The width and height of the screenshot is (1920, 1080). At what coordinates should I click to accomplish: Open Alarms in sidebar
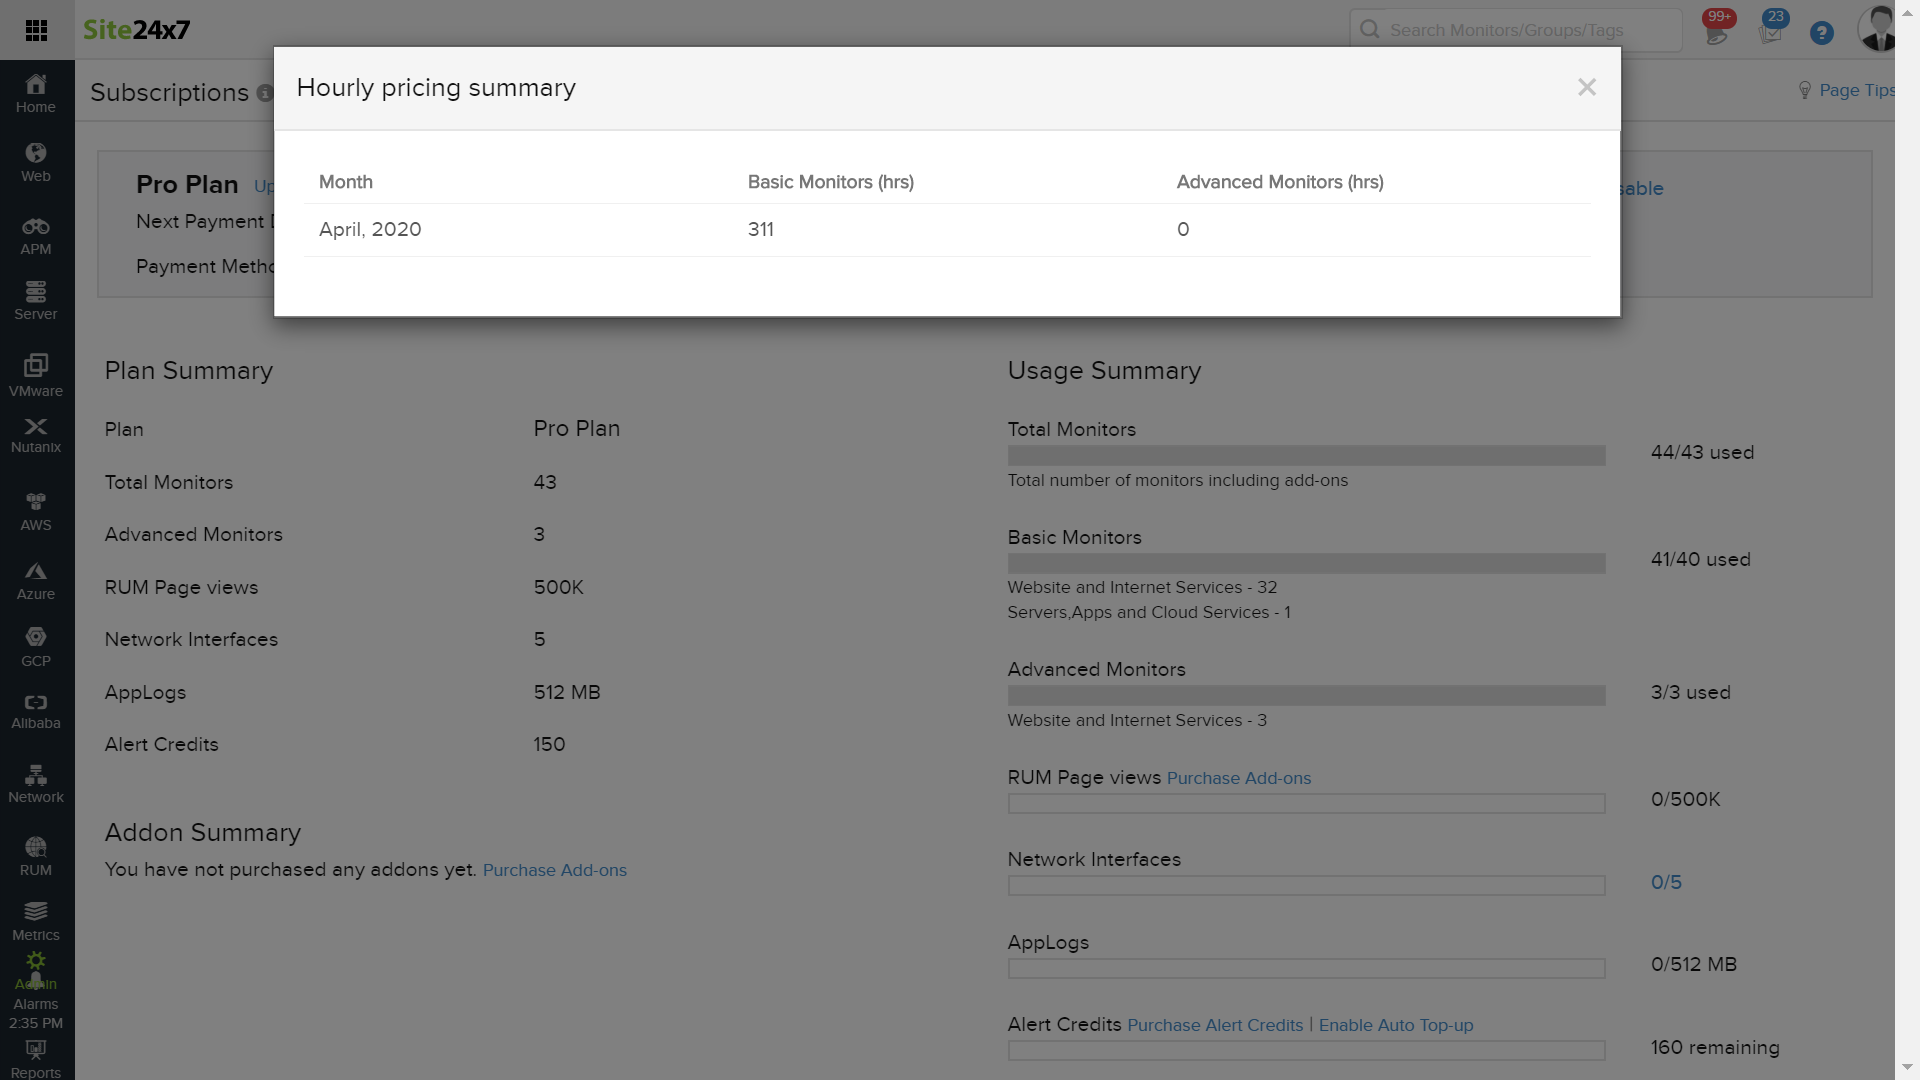pyautogui.click(x=36, y=1004)
